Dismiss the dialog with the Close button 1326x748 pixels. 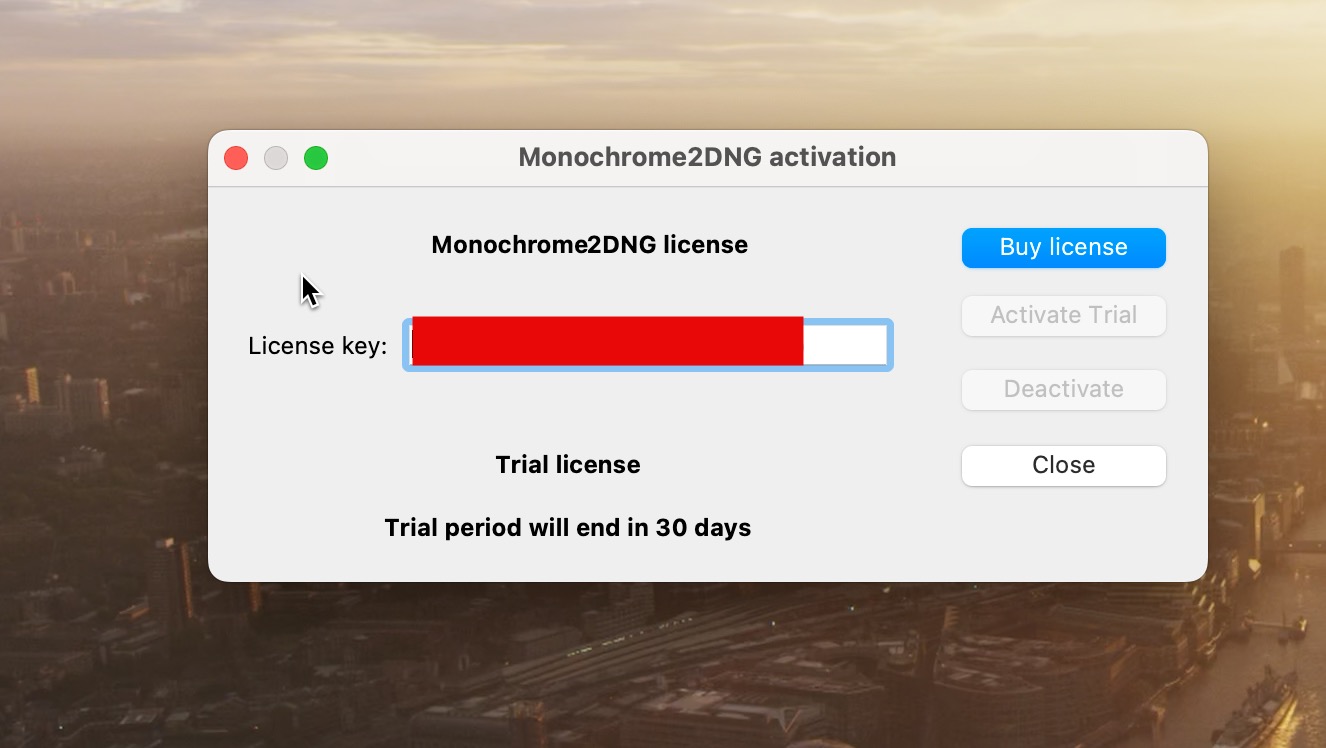click(x=1063, y=465)
